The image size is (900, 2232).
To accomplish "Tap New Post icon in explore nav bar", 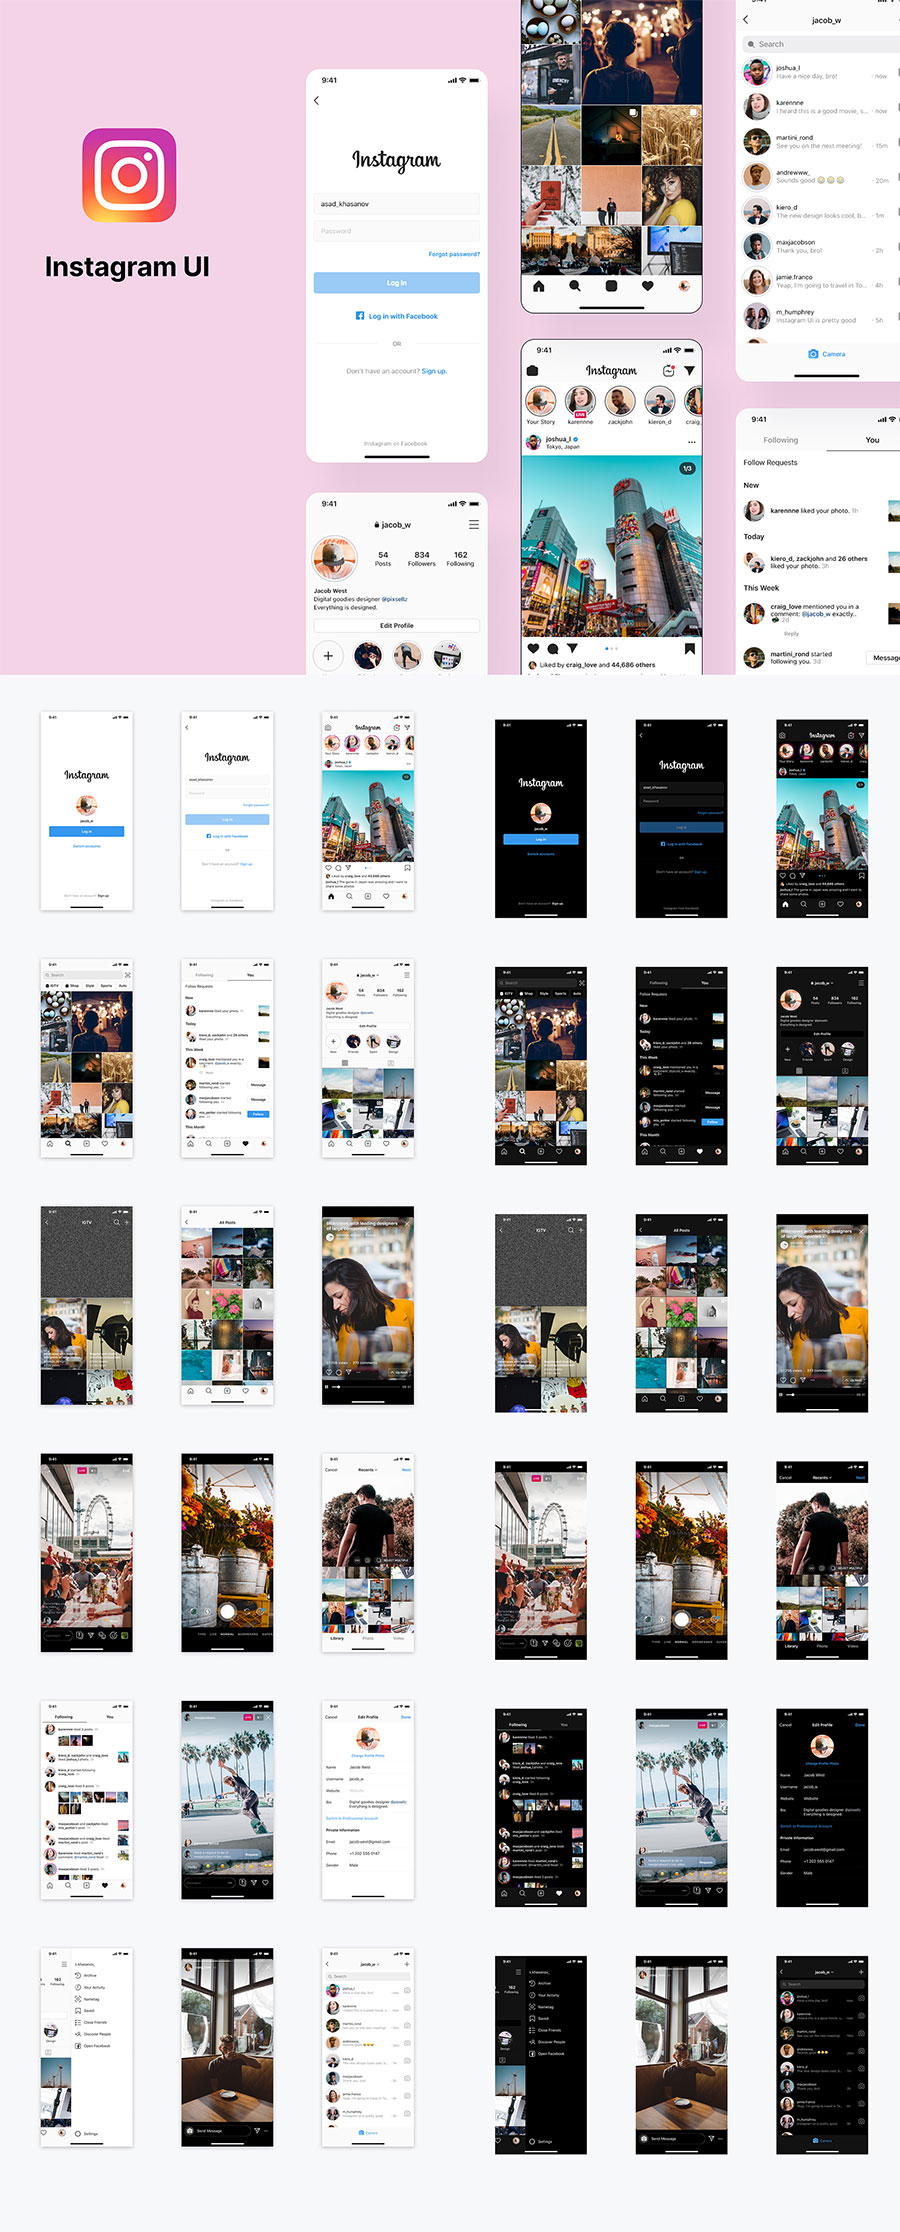I will pos(611,286).
